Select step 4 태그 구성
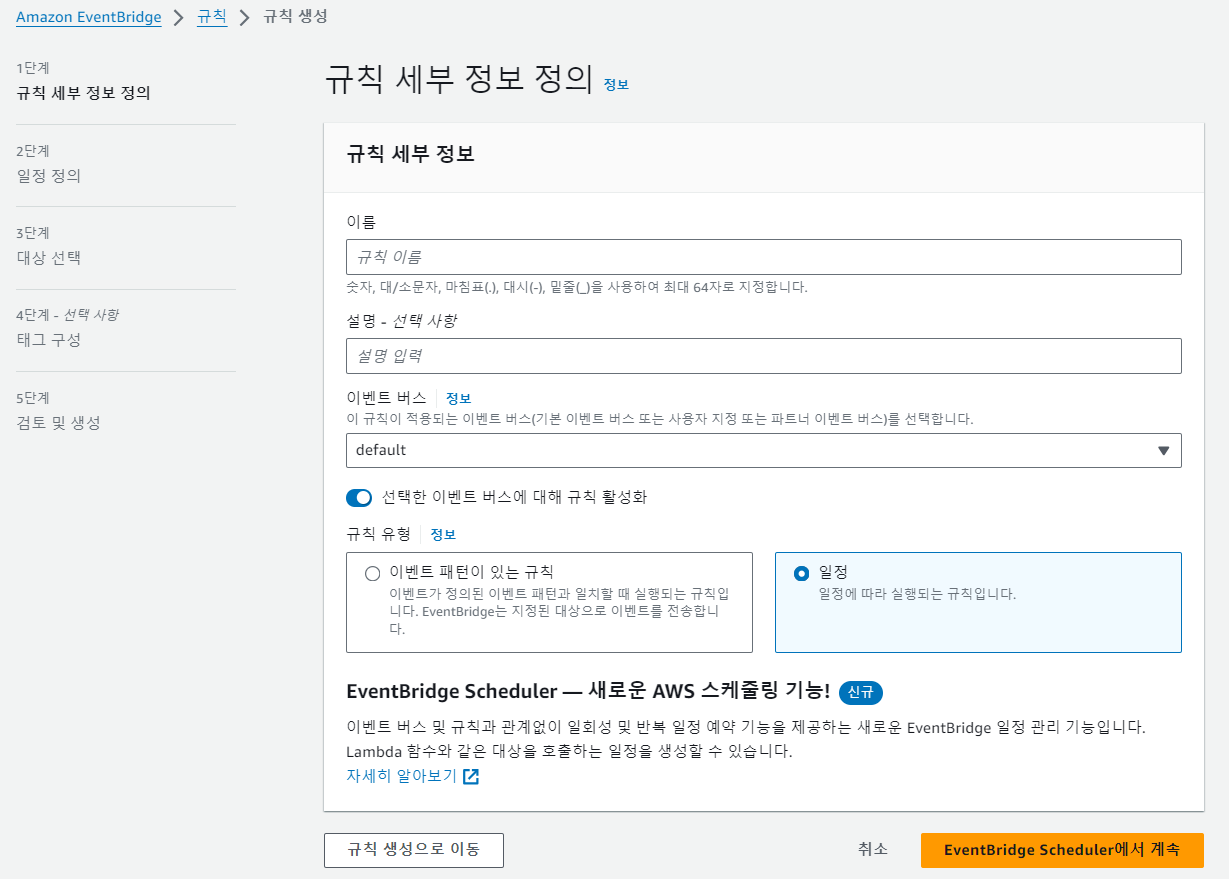 point(49,340)
